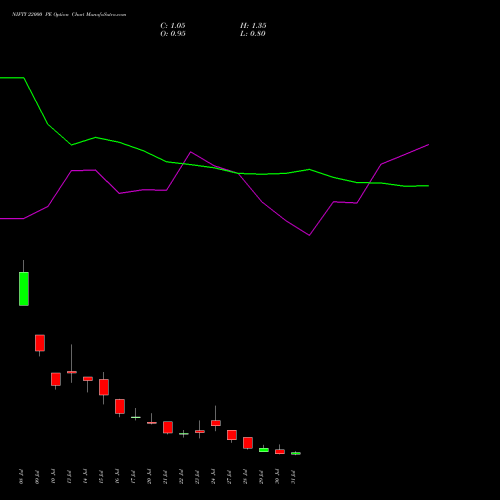Select the large green candle at 08 Jul
500x500 pixels.
point(24,289)
